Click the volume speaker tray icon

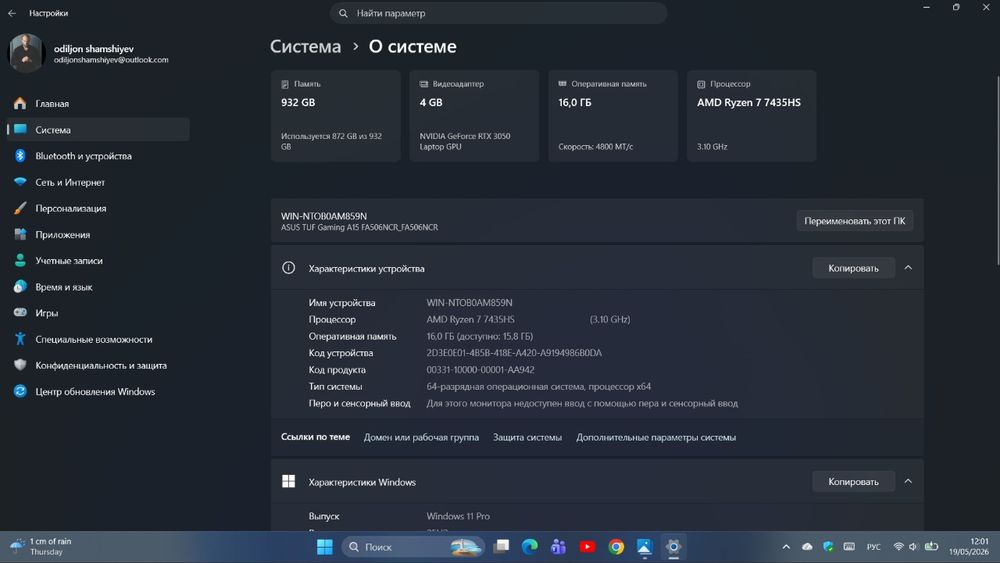click(913, 546)
